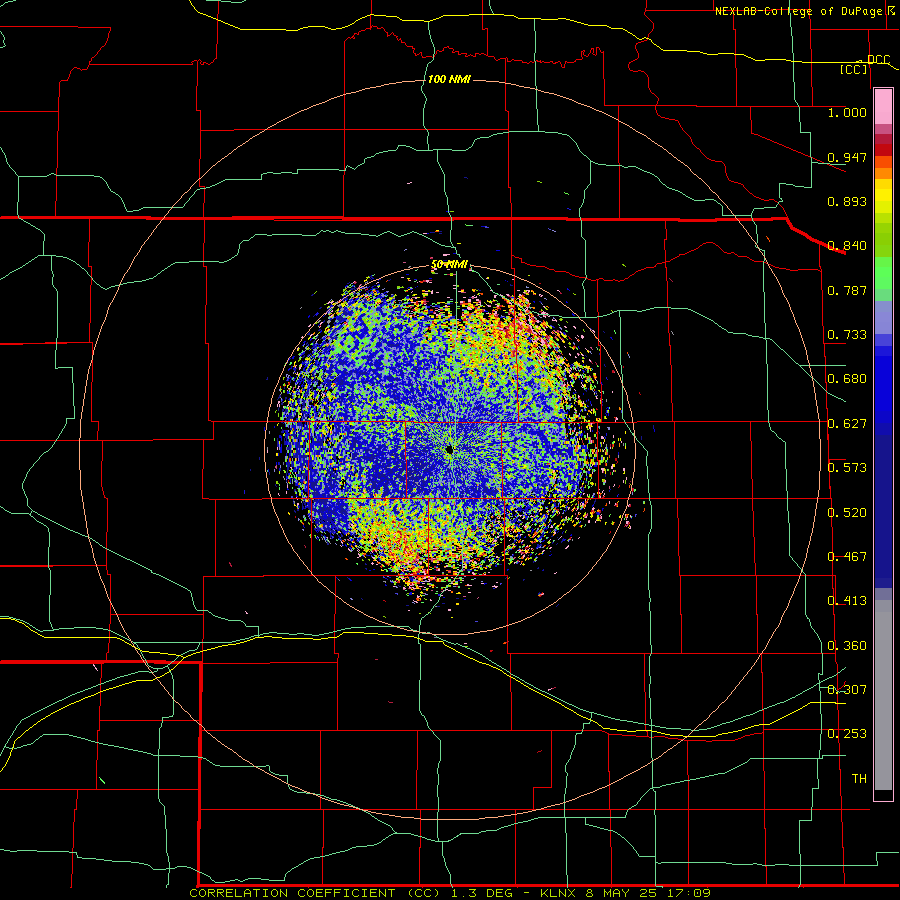Click the 0.360 scale value
Screen dimensions: 900x900
[847, 646]
